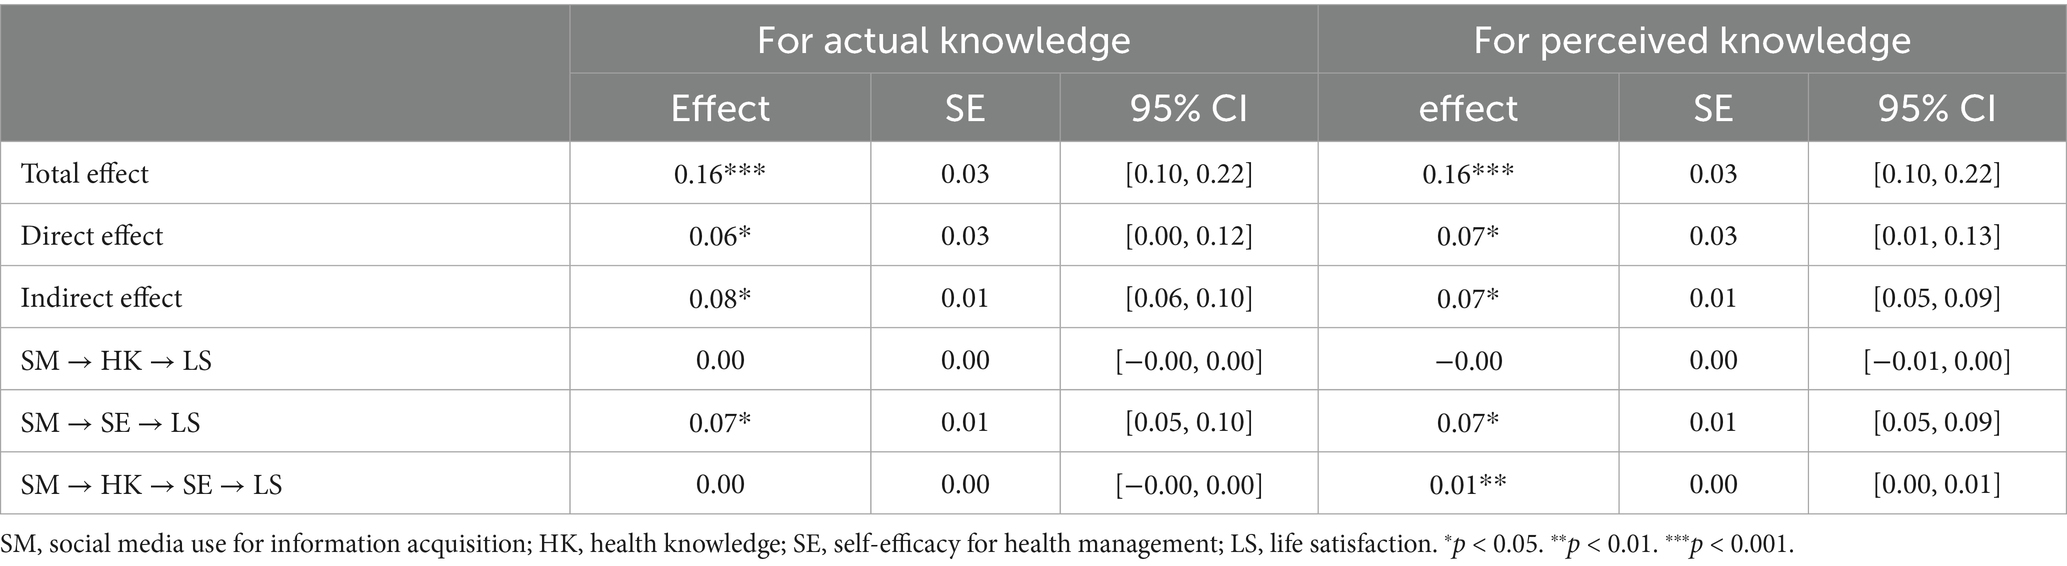Click the [−0.01, 0.00] confidence interval cell
This screenshot has height=566, width=2067.
(x=1937, y=360)
